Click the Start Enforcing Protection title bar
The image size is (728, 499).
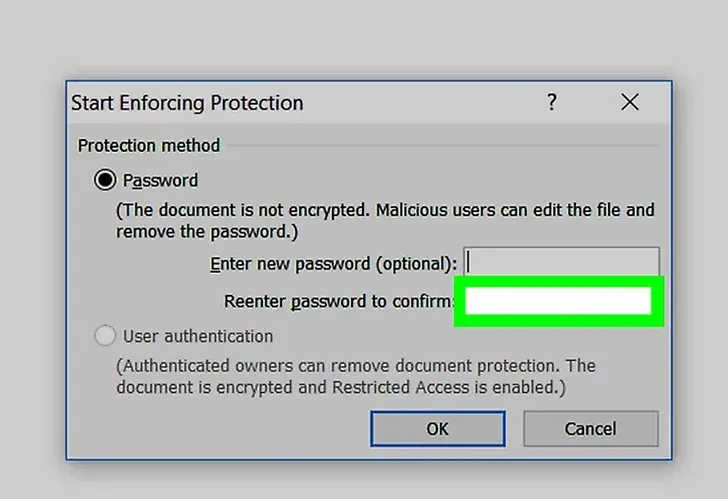tap(302, 102)
